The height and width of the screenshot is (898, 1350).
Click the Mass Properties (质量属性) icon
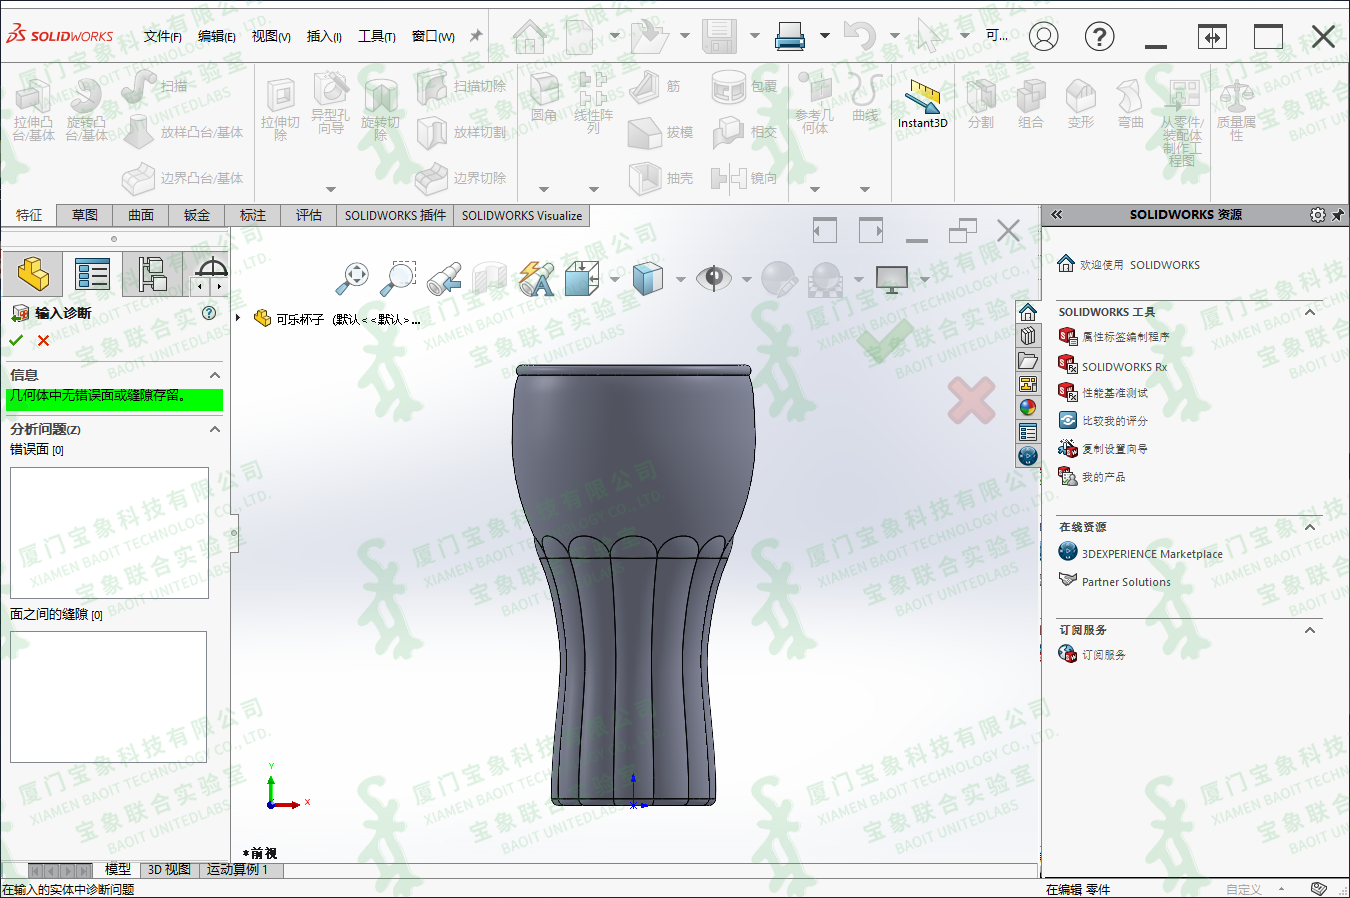[1237, 96]
